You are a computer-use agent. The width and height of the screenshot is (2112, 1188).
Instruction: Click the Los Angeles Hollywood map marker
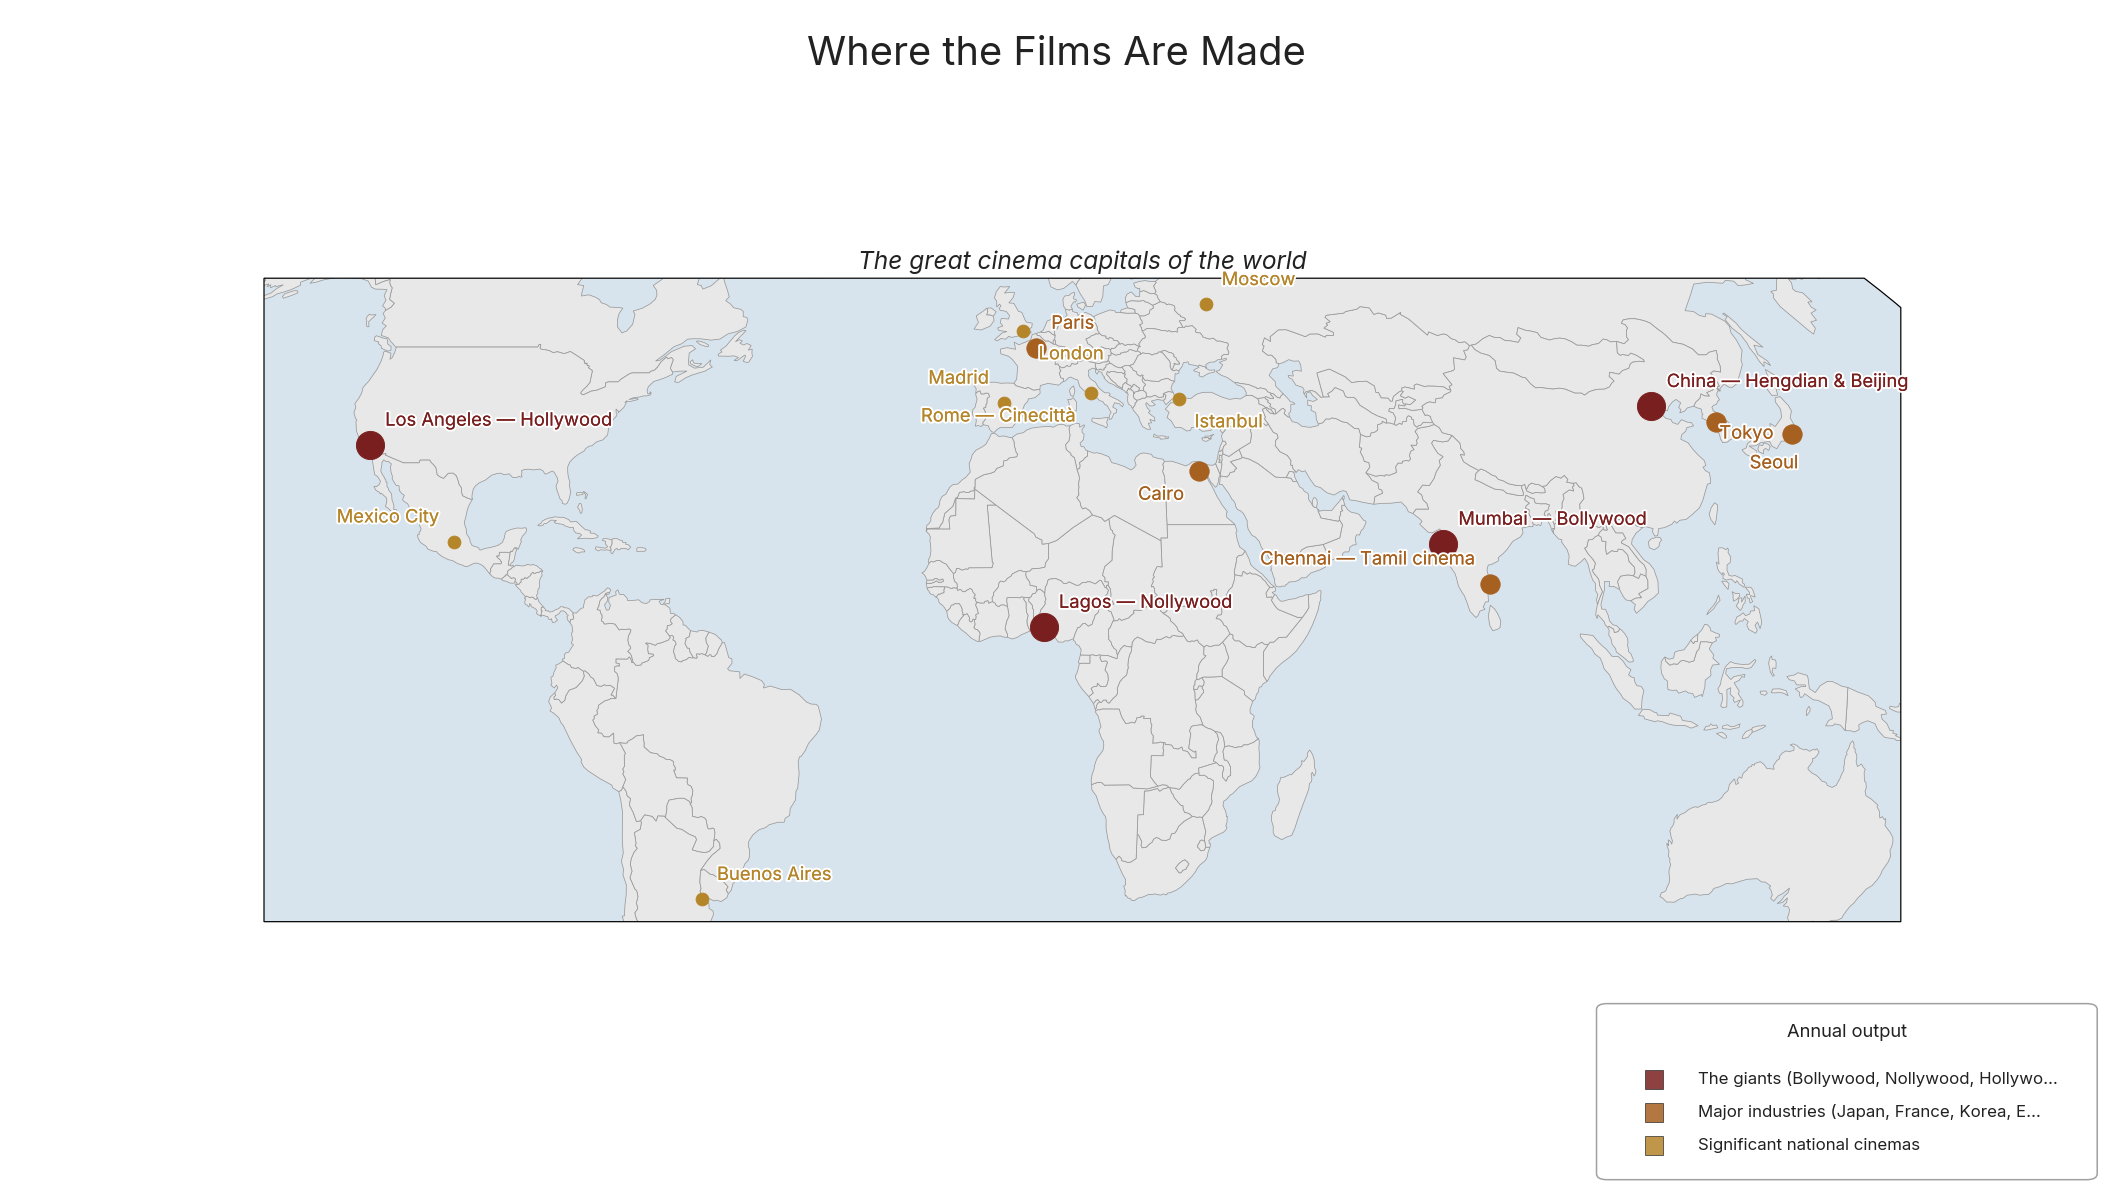pyautogui.click(x=370, y=445)
